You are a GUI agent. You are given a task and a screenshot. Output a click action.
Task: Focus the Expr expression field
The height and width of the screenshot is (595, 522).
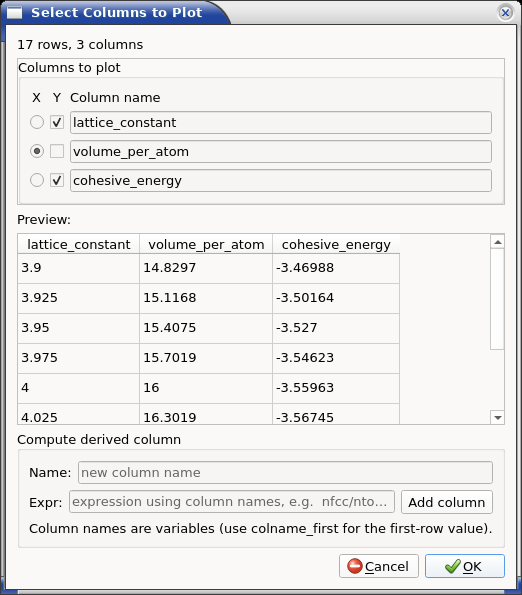(x=232, y=502)
